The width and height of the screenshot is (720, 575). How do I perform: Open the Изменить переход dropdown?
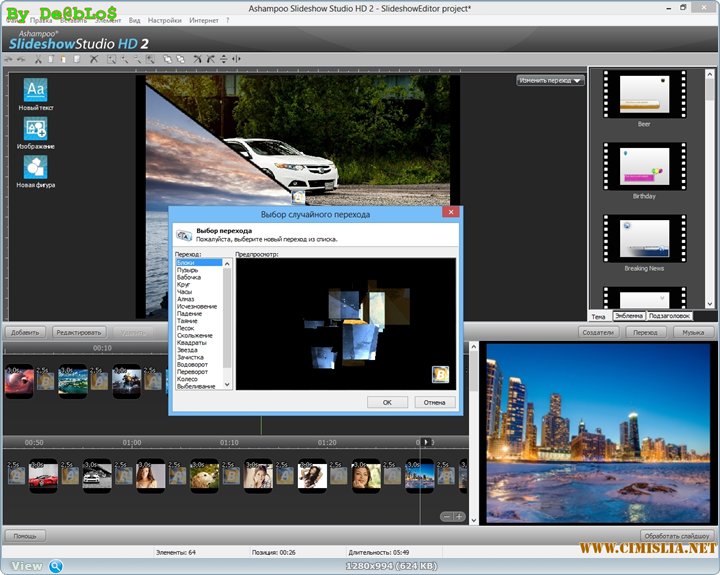tap(551, 80)
